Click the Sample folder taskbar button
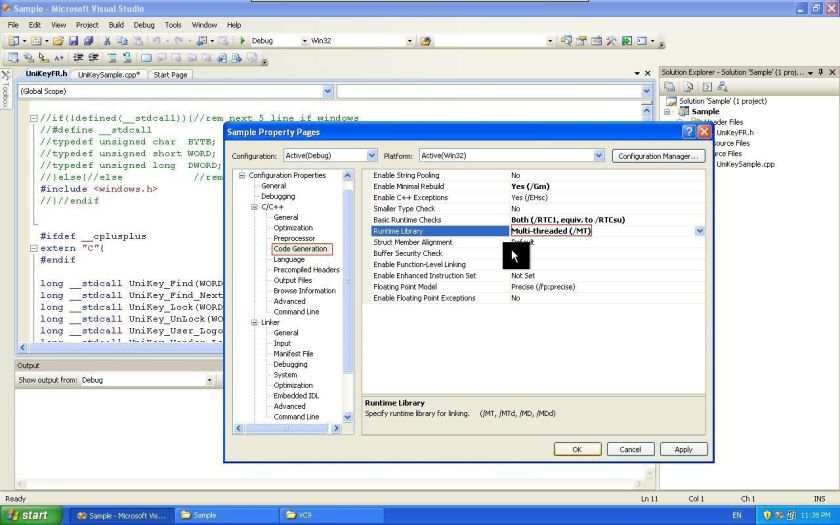Screen dimensions: 840x525 pyautogui.click(x=227, y=515)
